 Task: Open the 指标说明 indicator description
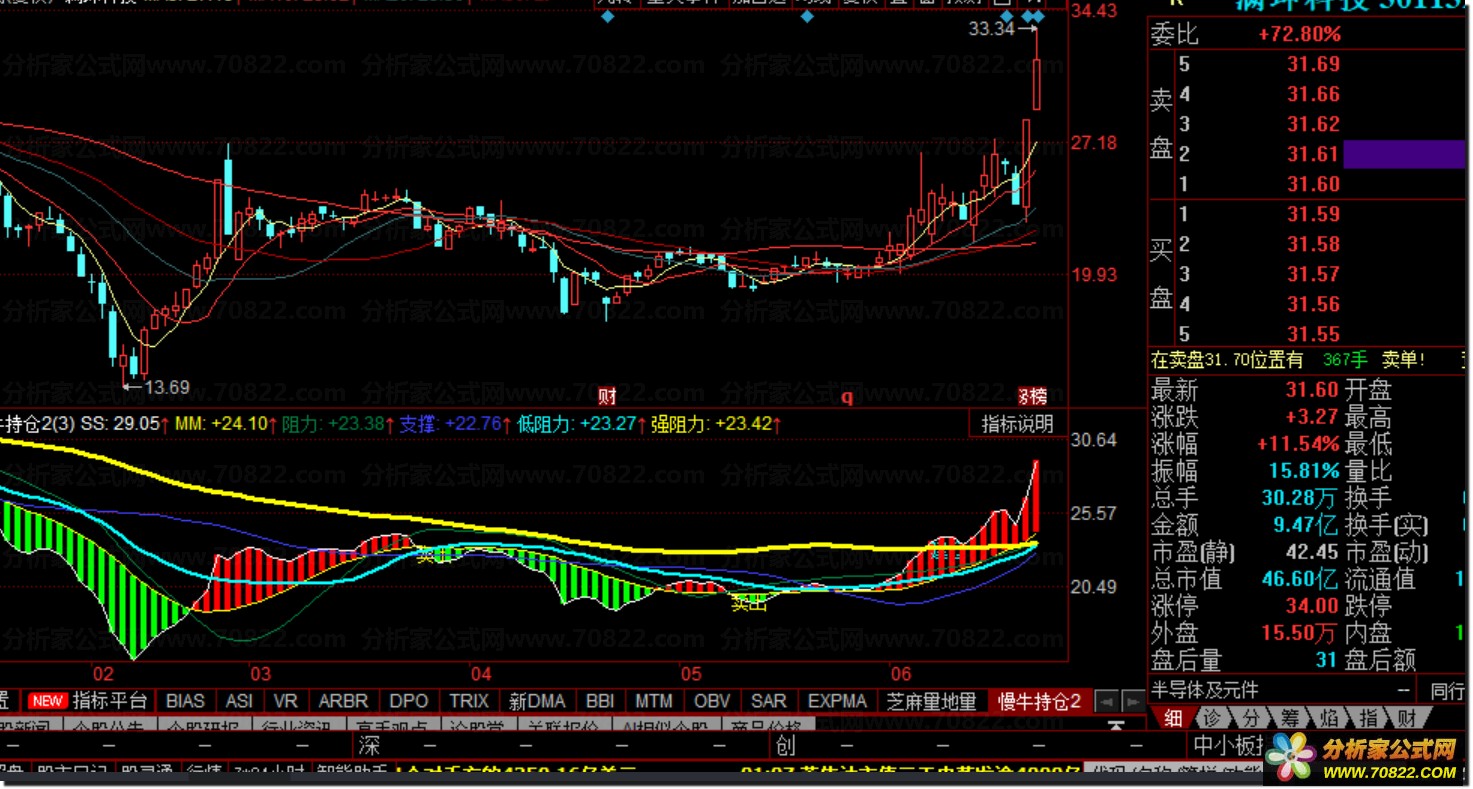point(1017,424)
